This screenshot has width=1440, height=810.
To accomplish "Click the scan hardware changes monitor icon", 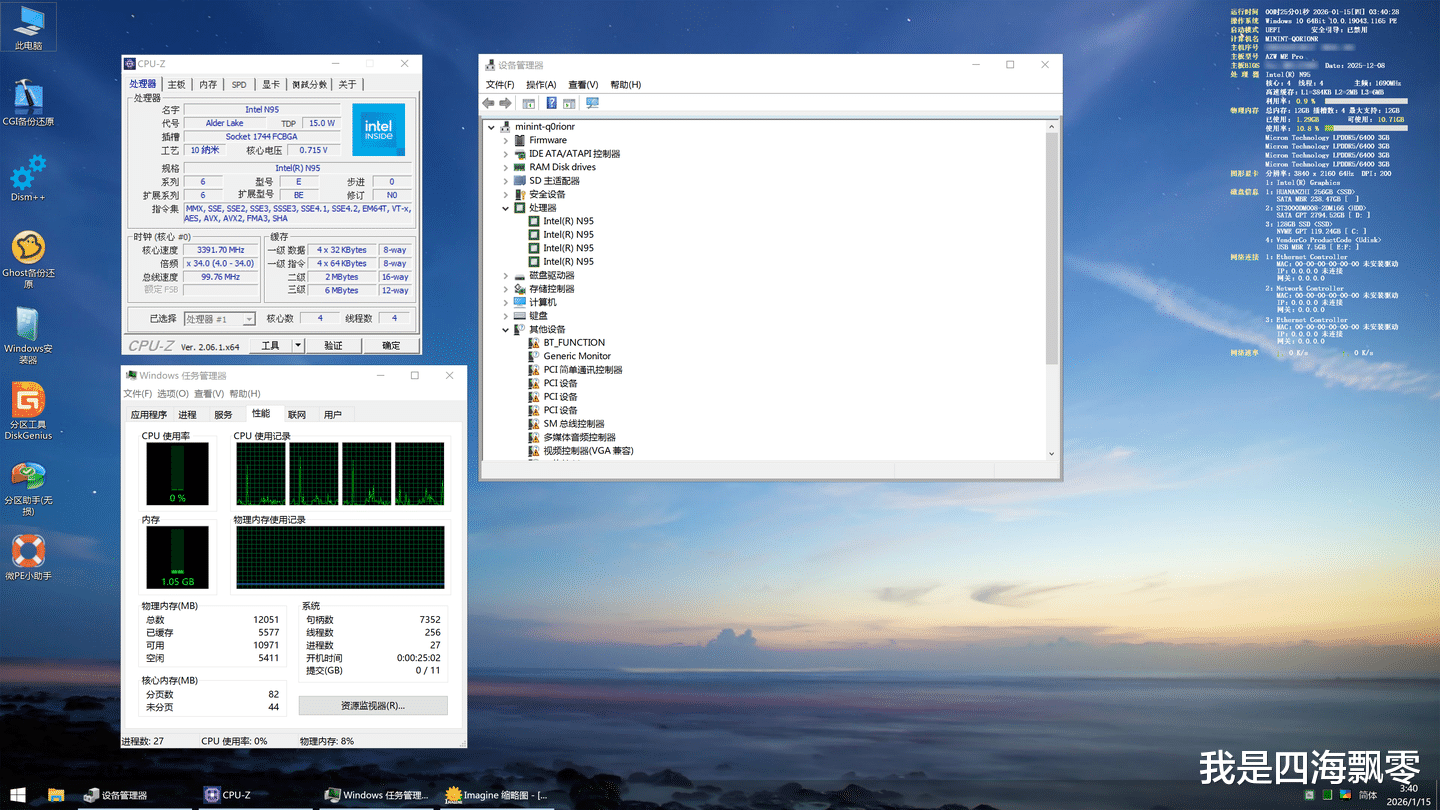I will click(x=592, y=103).
